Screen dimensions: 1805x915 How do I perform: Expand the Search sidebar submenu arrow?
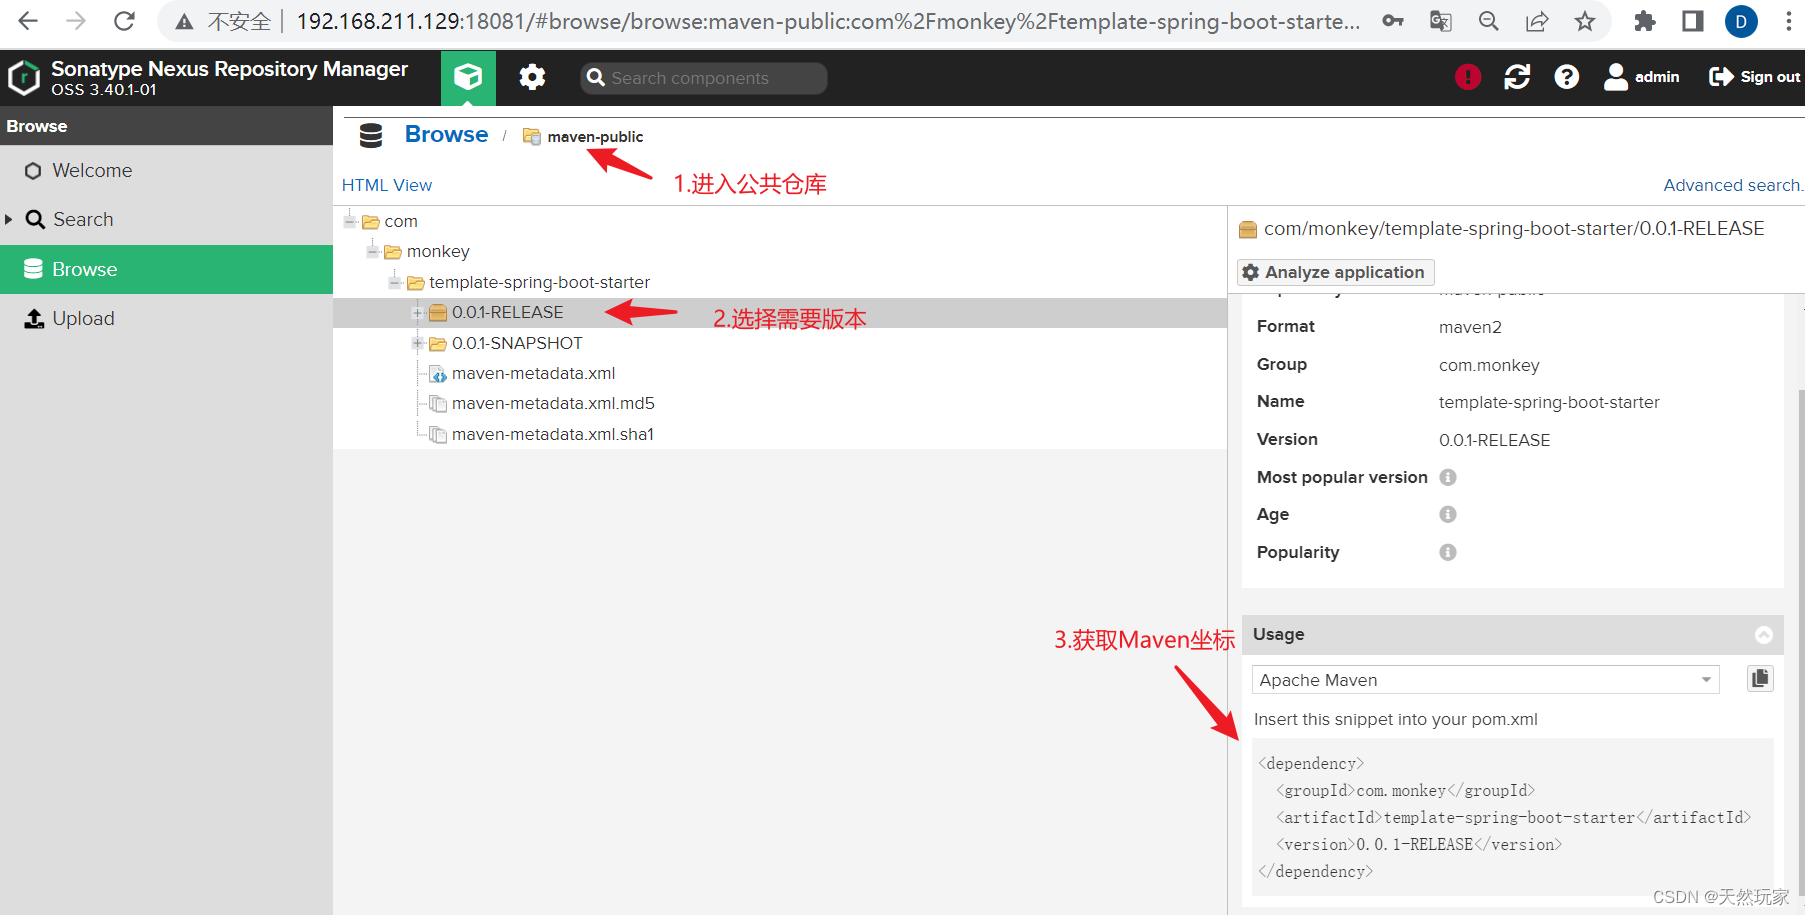click(9, 219)
